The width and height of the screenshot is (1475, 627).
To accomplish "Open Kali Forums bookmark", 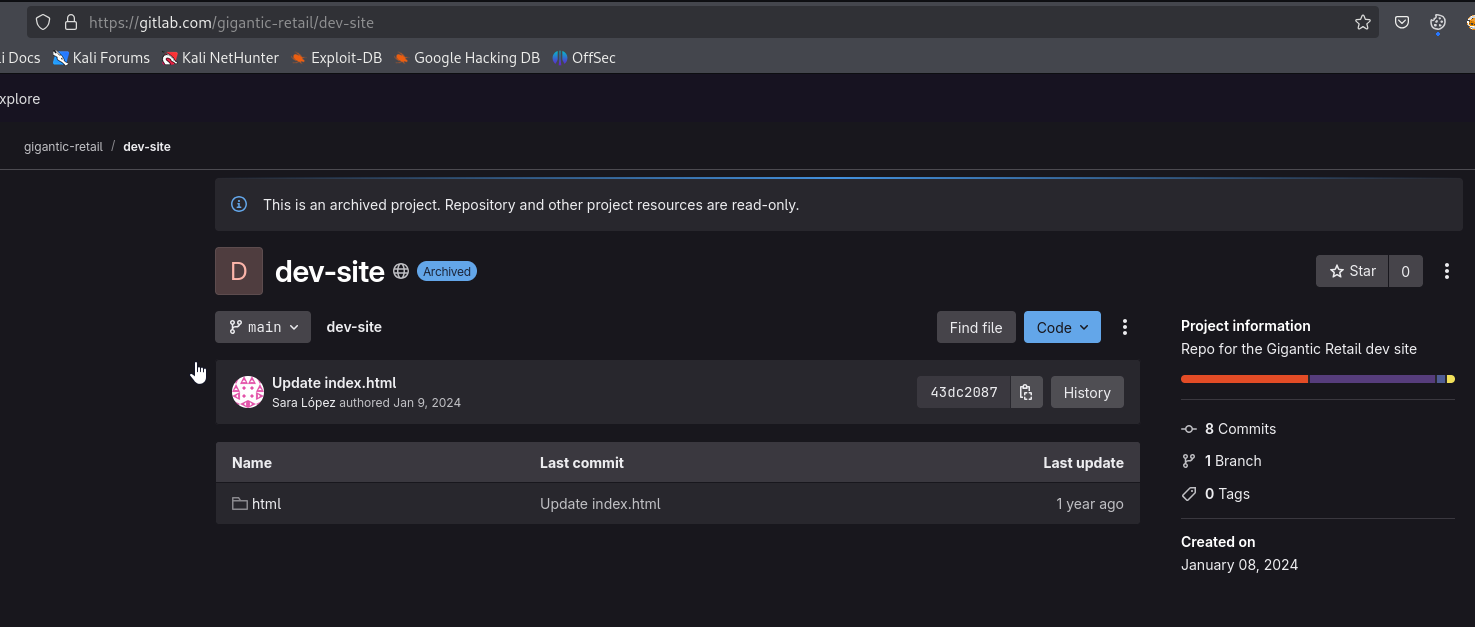I will [x=101, y=58].
